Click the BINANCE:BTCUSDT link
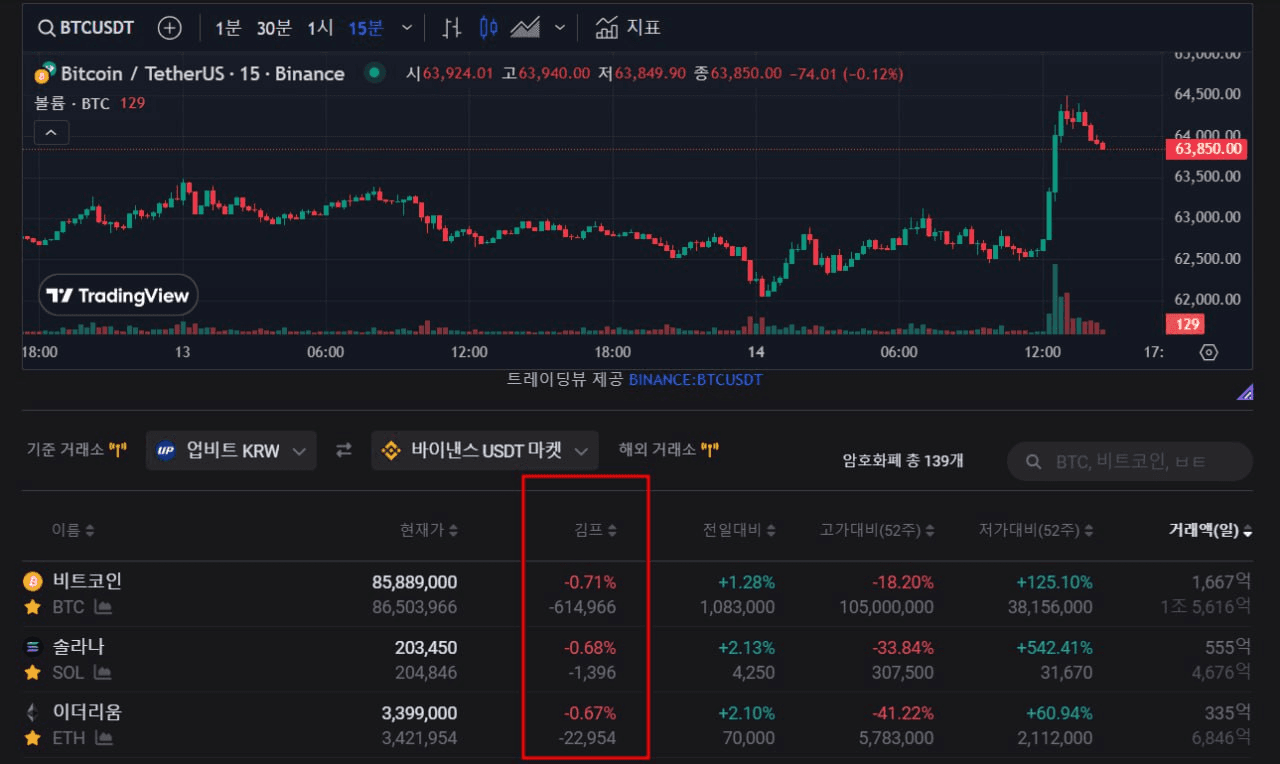Screen dimensions: 1280x764 [x=695, y=379]
